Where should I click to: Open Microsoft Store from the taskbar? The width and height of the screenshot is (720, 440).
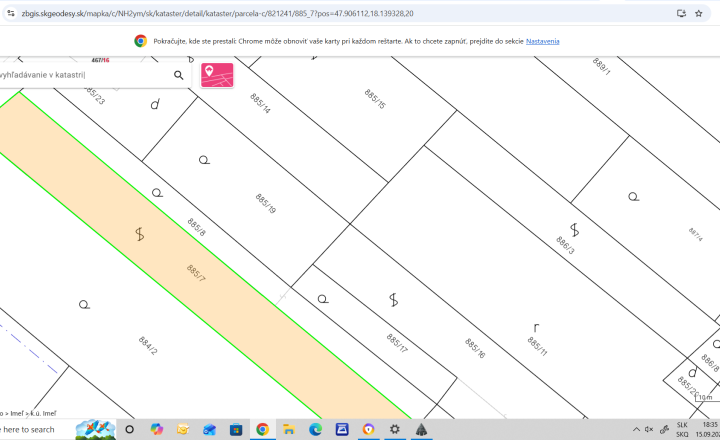pos(236,429)
